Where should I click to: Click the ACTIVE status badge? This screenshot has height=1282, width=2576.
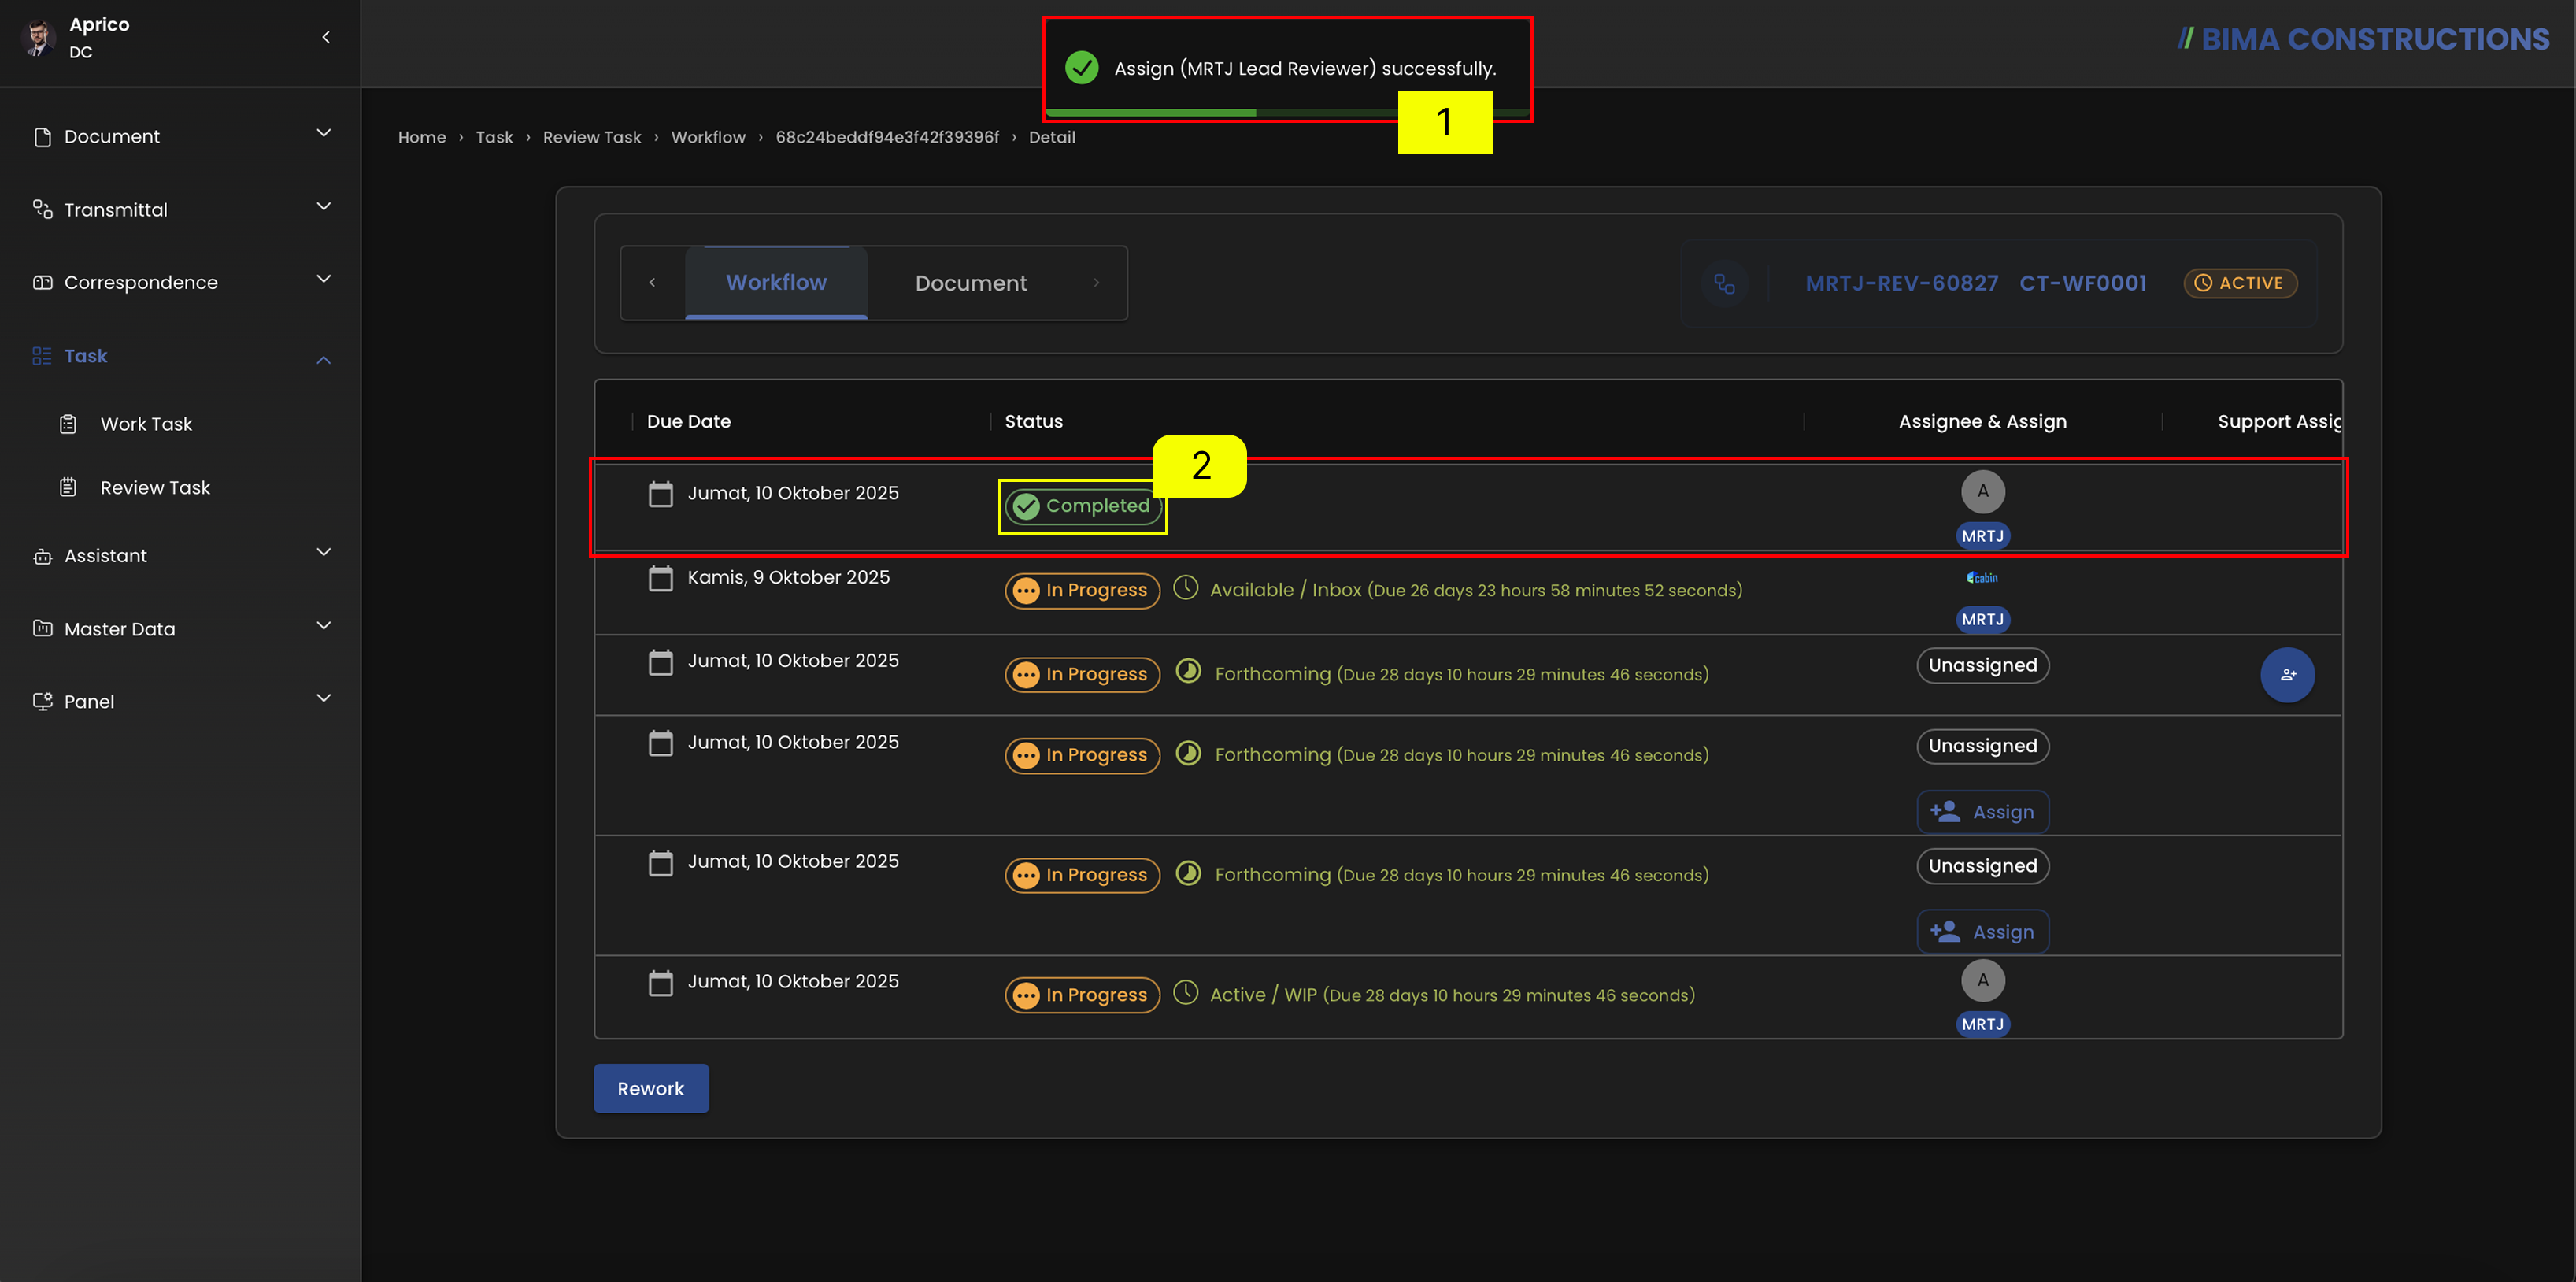2239,283
